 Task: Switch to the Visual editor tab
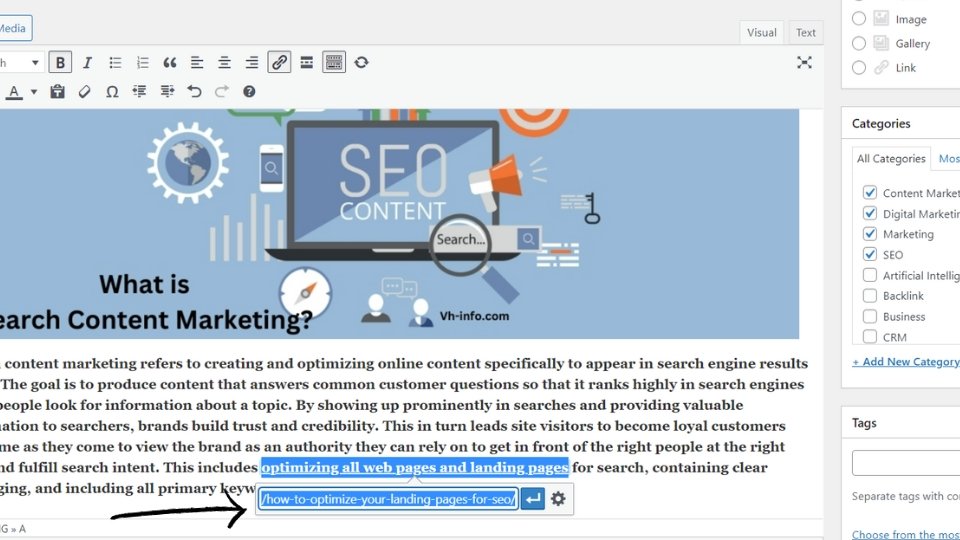pyautogui.click(x=762, y=32)
